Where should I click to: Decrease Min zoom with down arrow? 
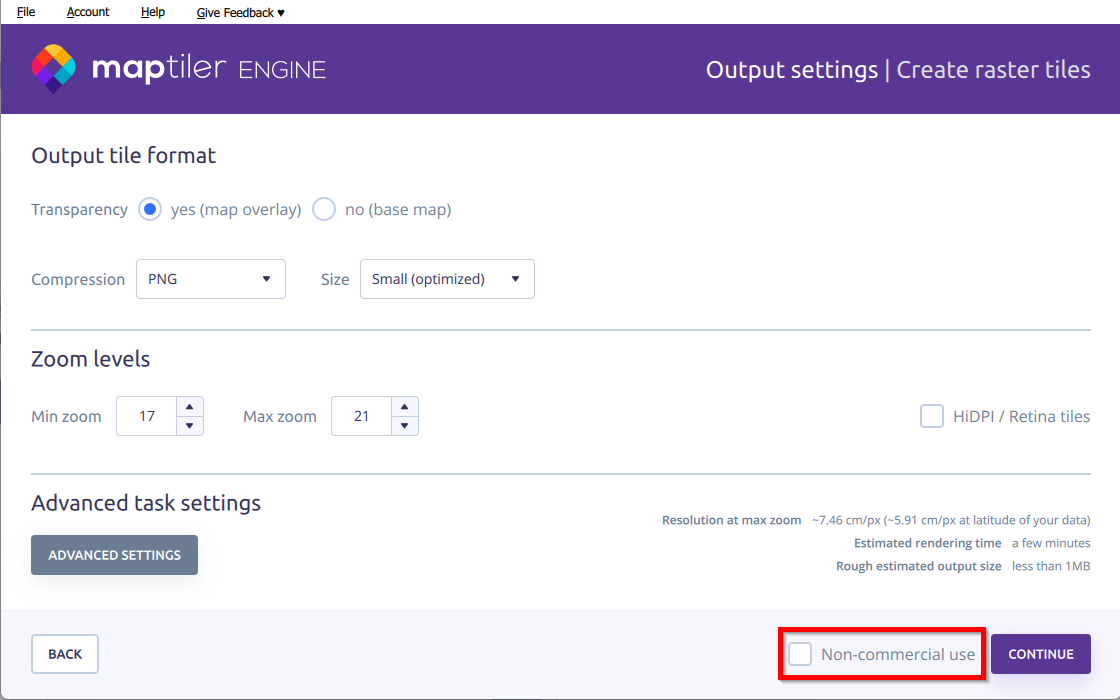189,426
